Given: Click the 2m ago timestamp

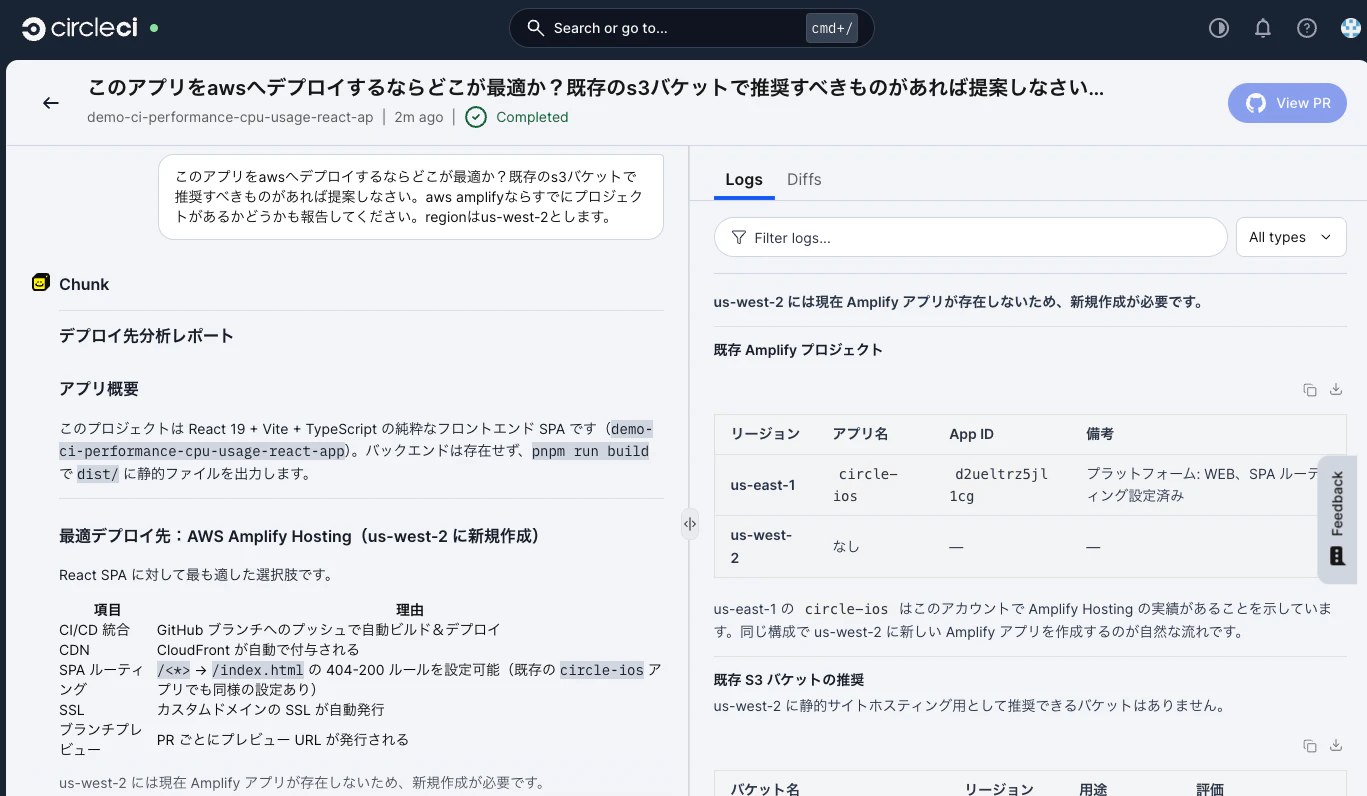Looking at the screenshot, I should click(x=418, y=117).
